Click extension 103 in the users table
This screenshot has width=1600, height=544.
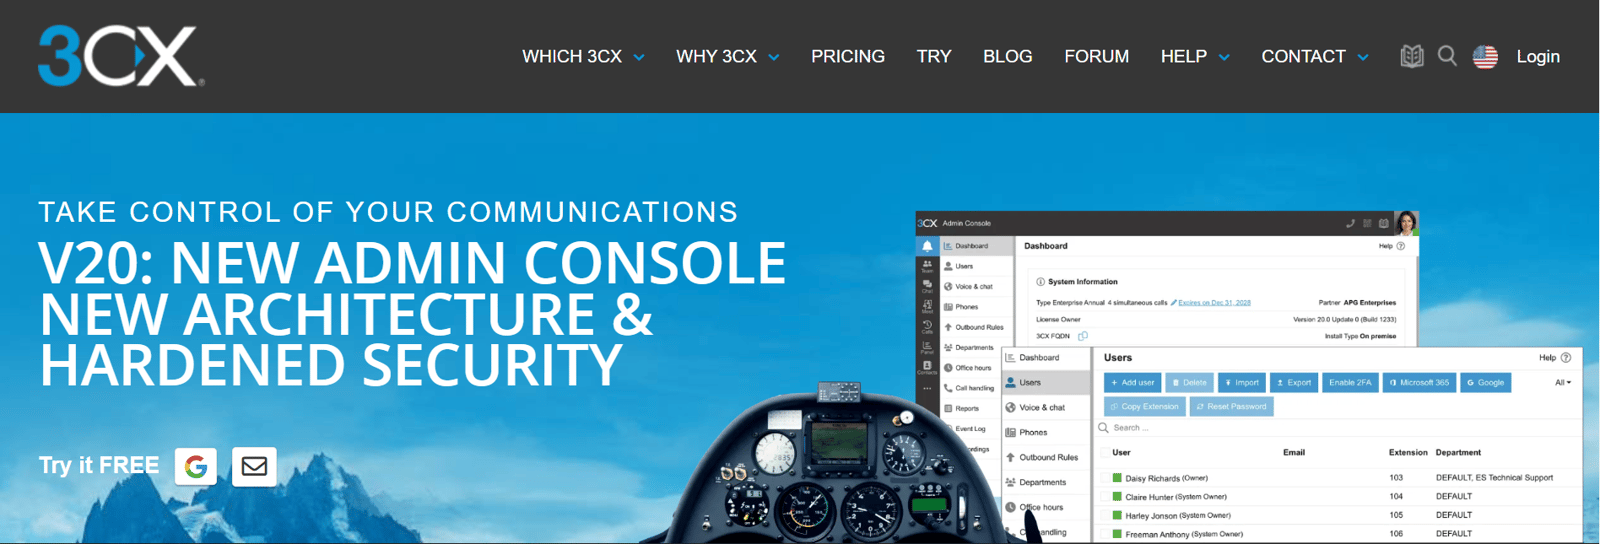(x=1396, y=478)
